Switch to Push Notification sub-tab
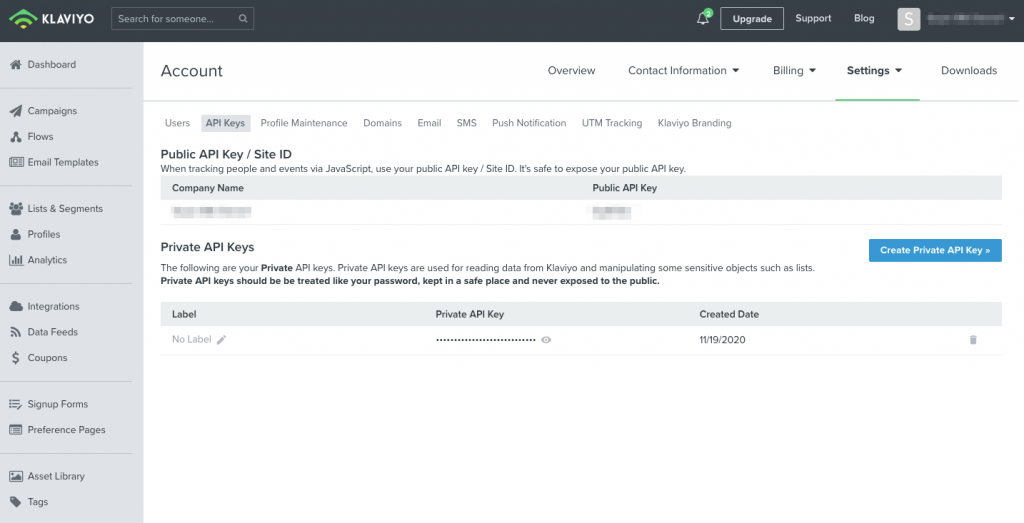The image size is (1024, 523). click(x=529, y=123)
